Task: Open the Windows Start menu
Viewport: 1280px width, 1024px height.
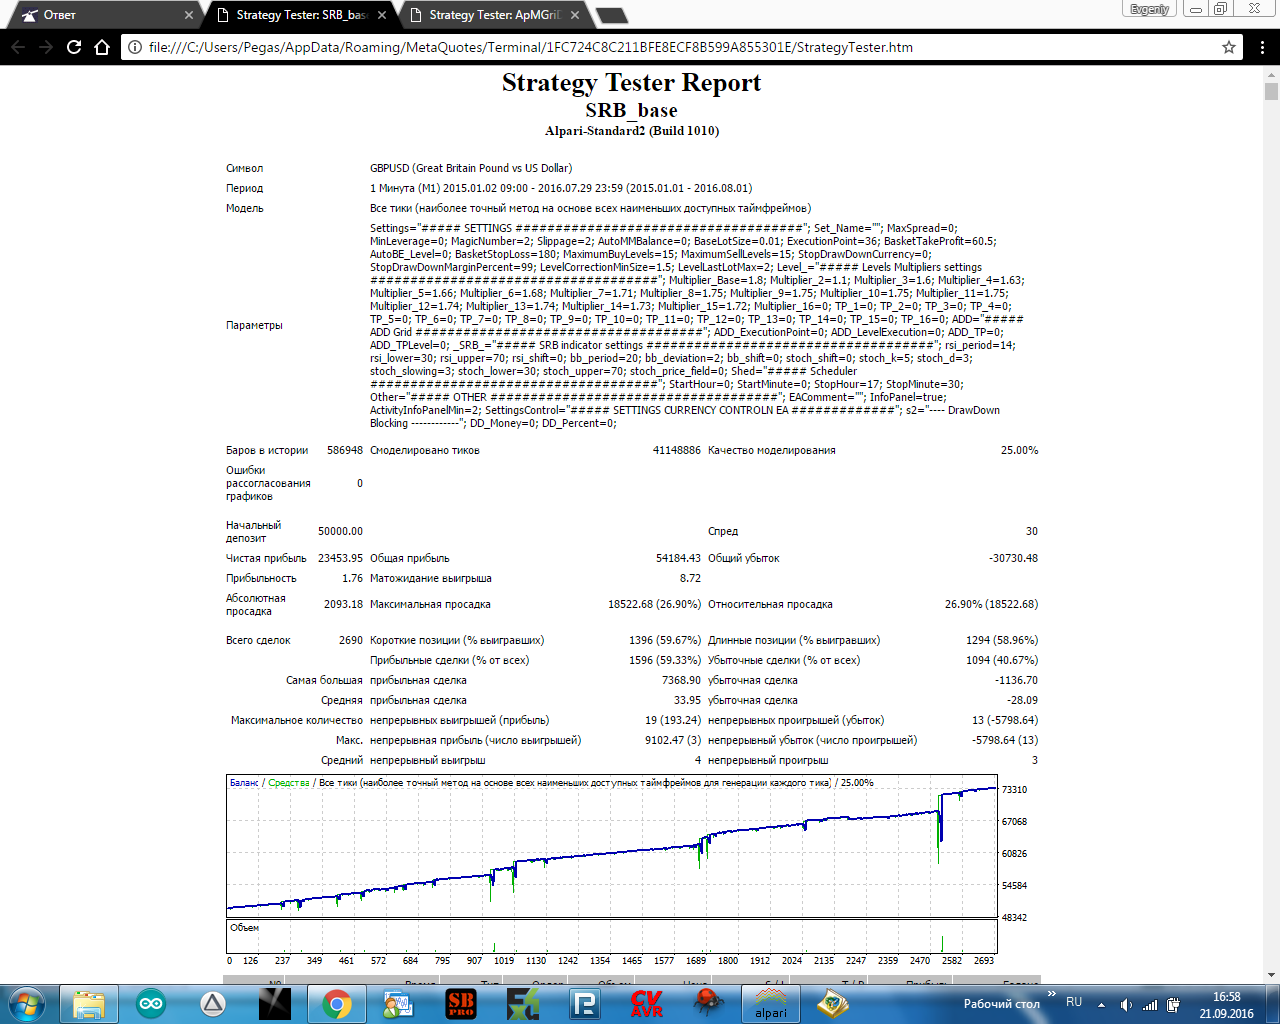Action: [27, 1004]
